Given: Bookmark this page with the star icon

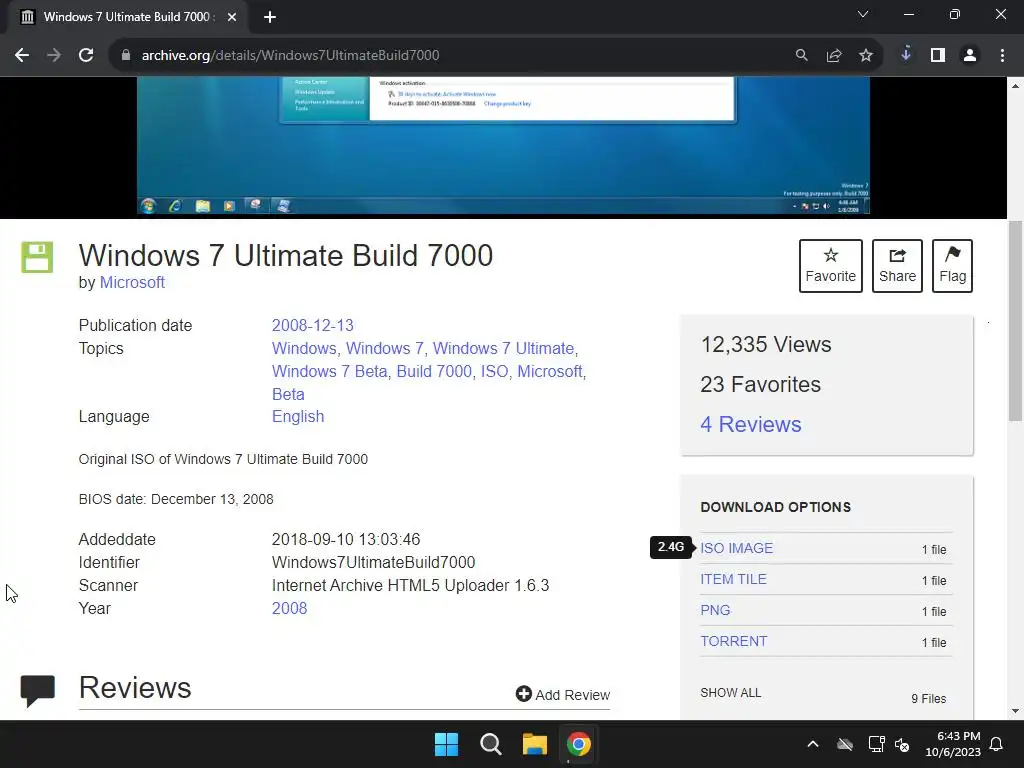Looking at the screenshot, I should (866, 56).
